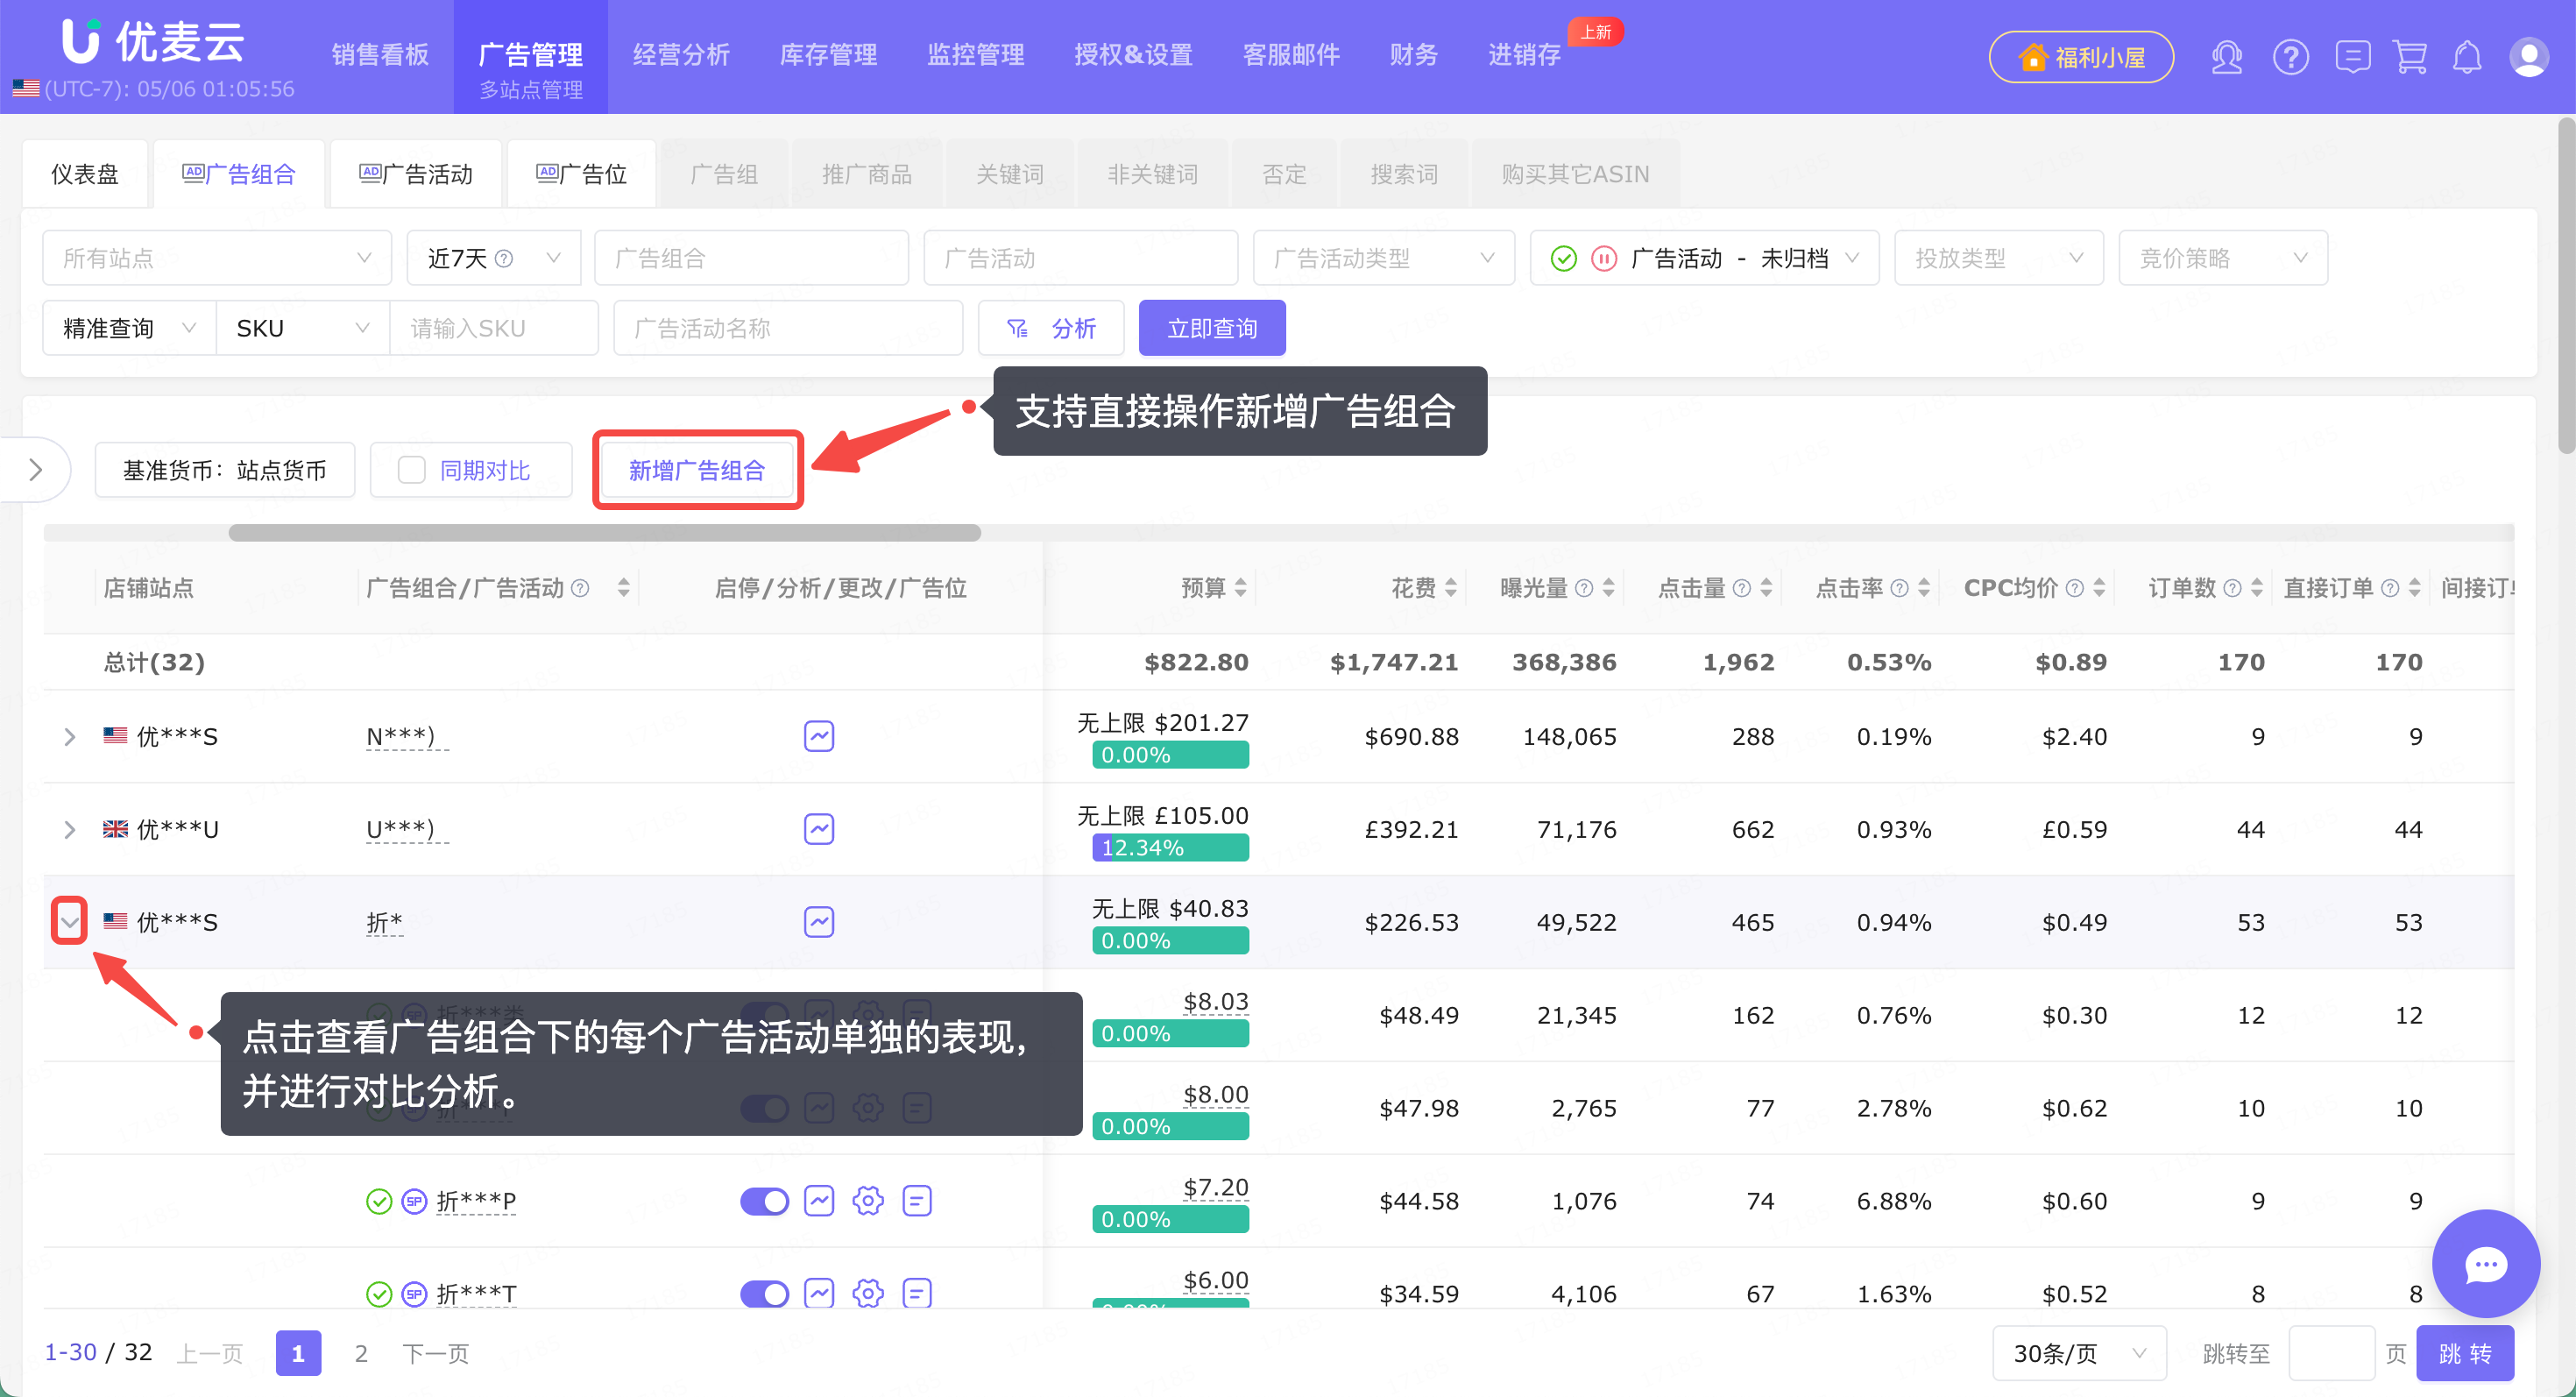This screenshot has width=2576, height=1397.
Task: Open settings gear for 折***T campaign
Action: 867,1293
